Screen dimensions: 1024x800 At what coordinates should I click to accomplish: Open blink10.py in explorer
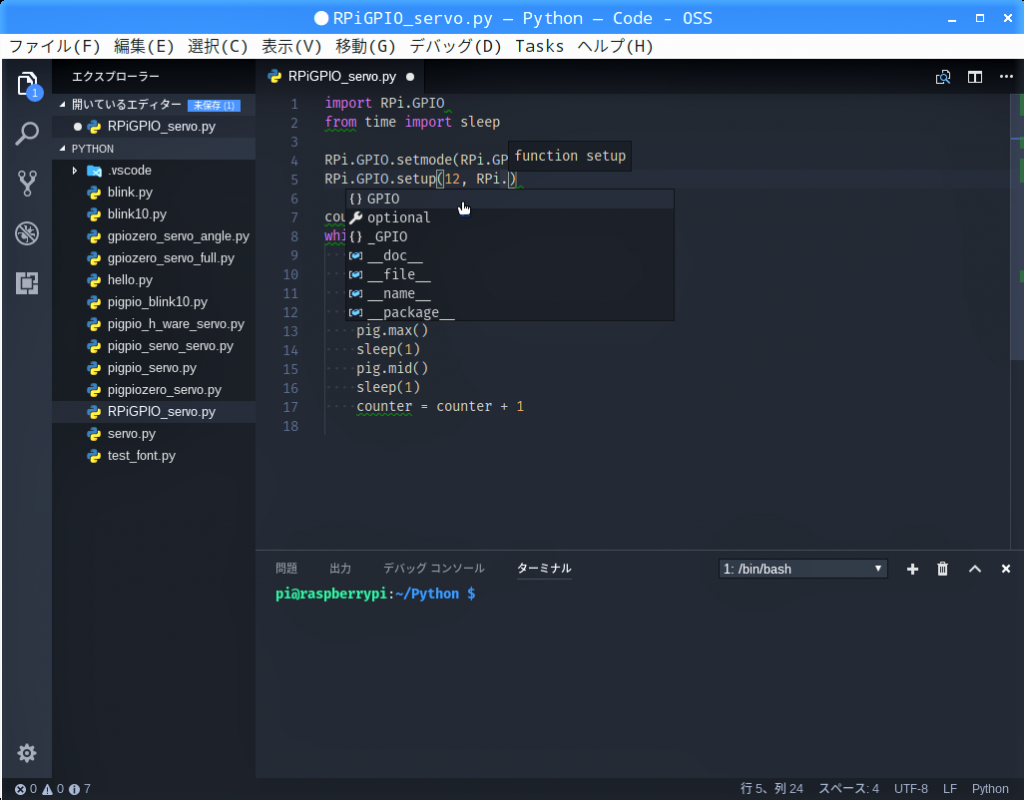click(154, 214)
